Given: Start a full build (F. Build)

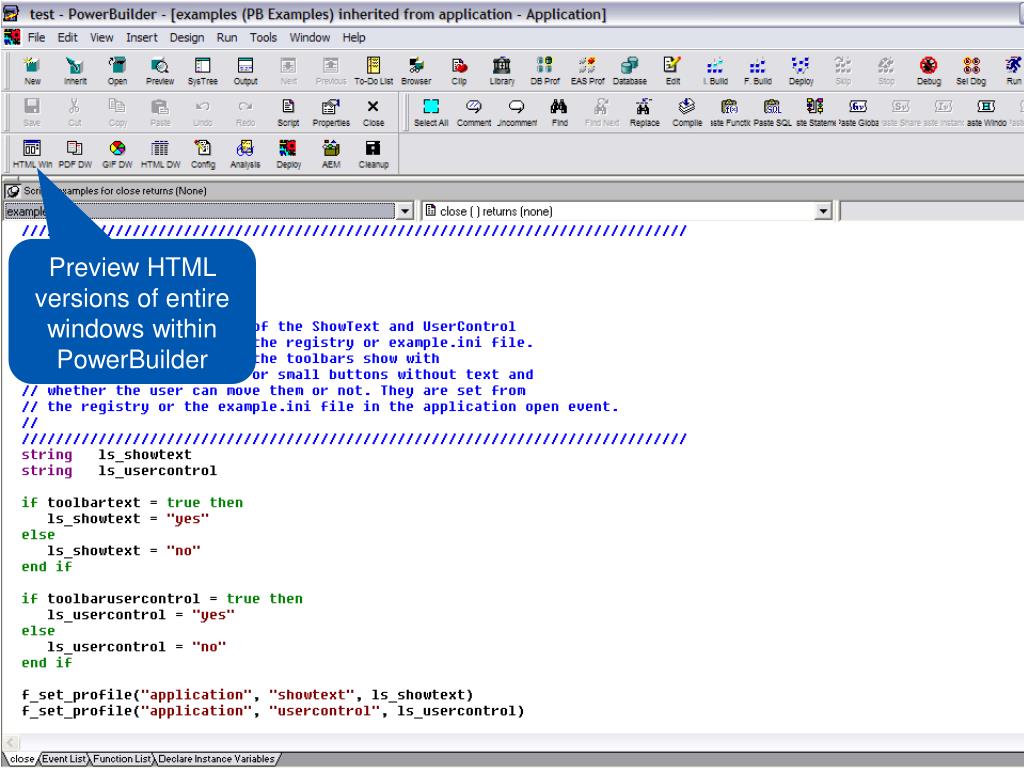Looking at the screenshot, I should (758, 71).
